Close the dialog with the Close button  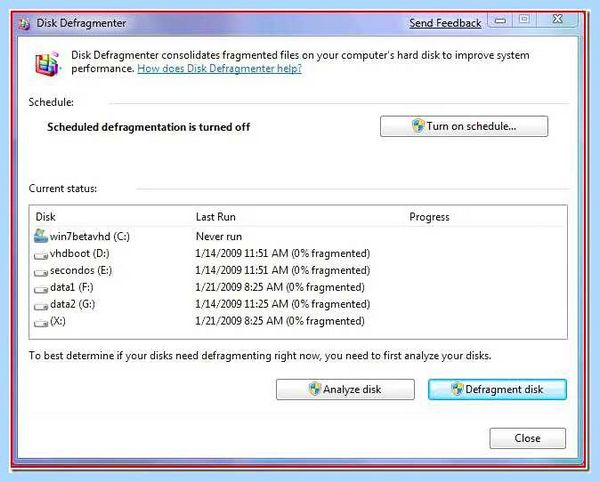click(527, 438)
